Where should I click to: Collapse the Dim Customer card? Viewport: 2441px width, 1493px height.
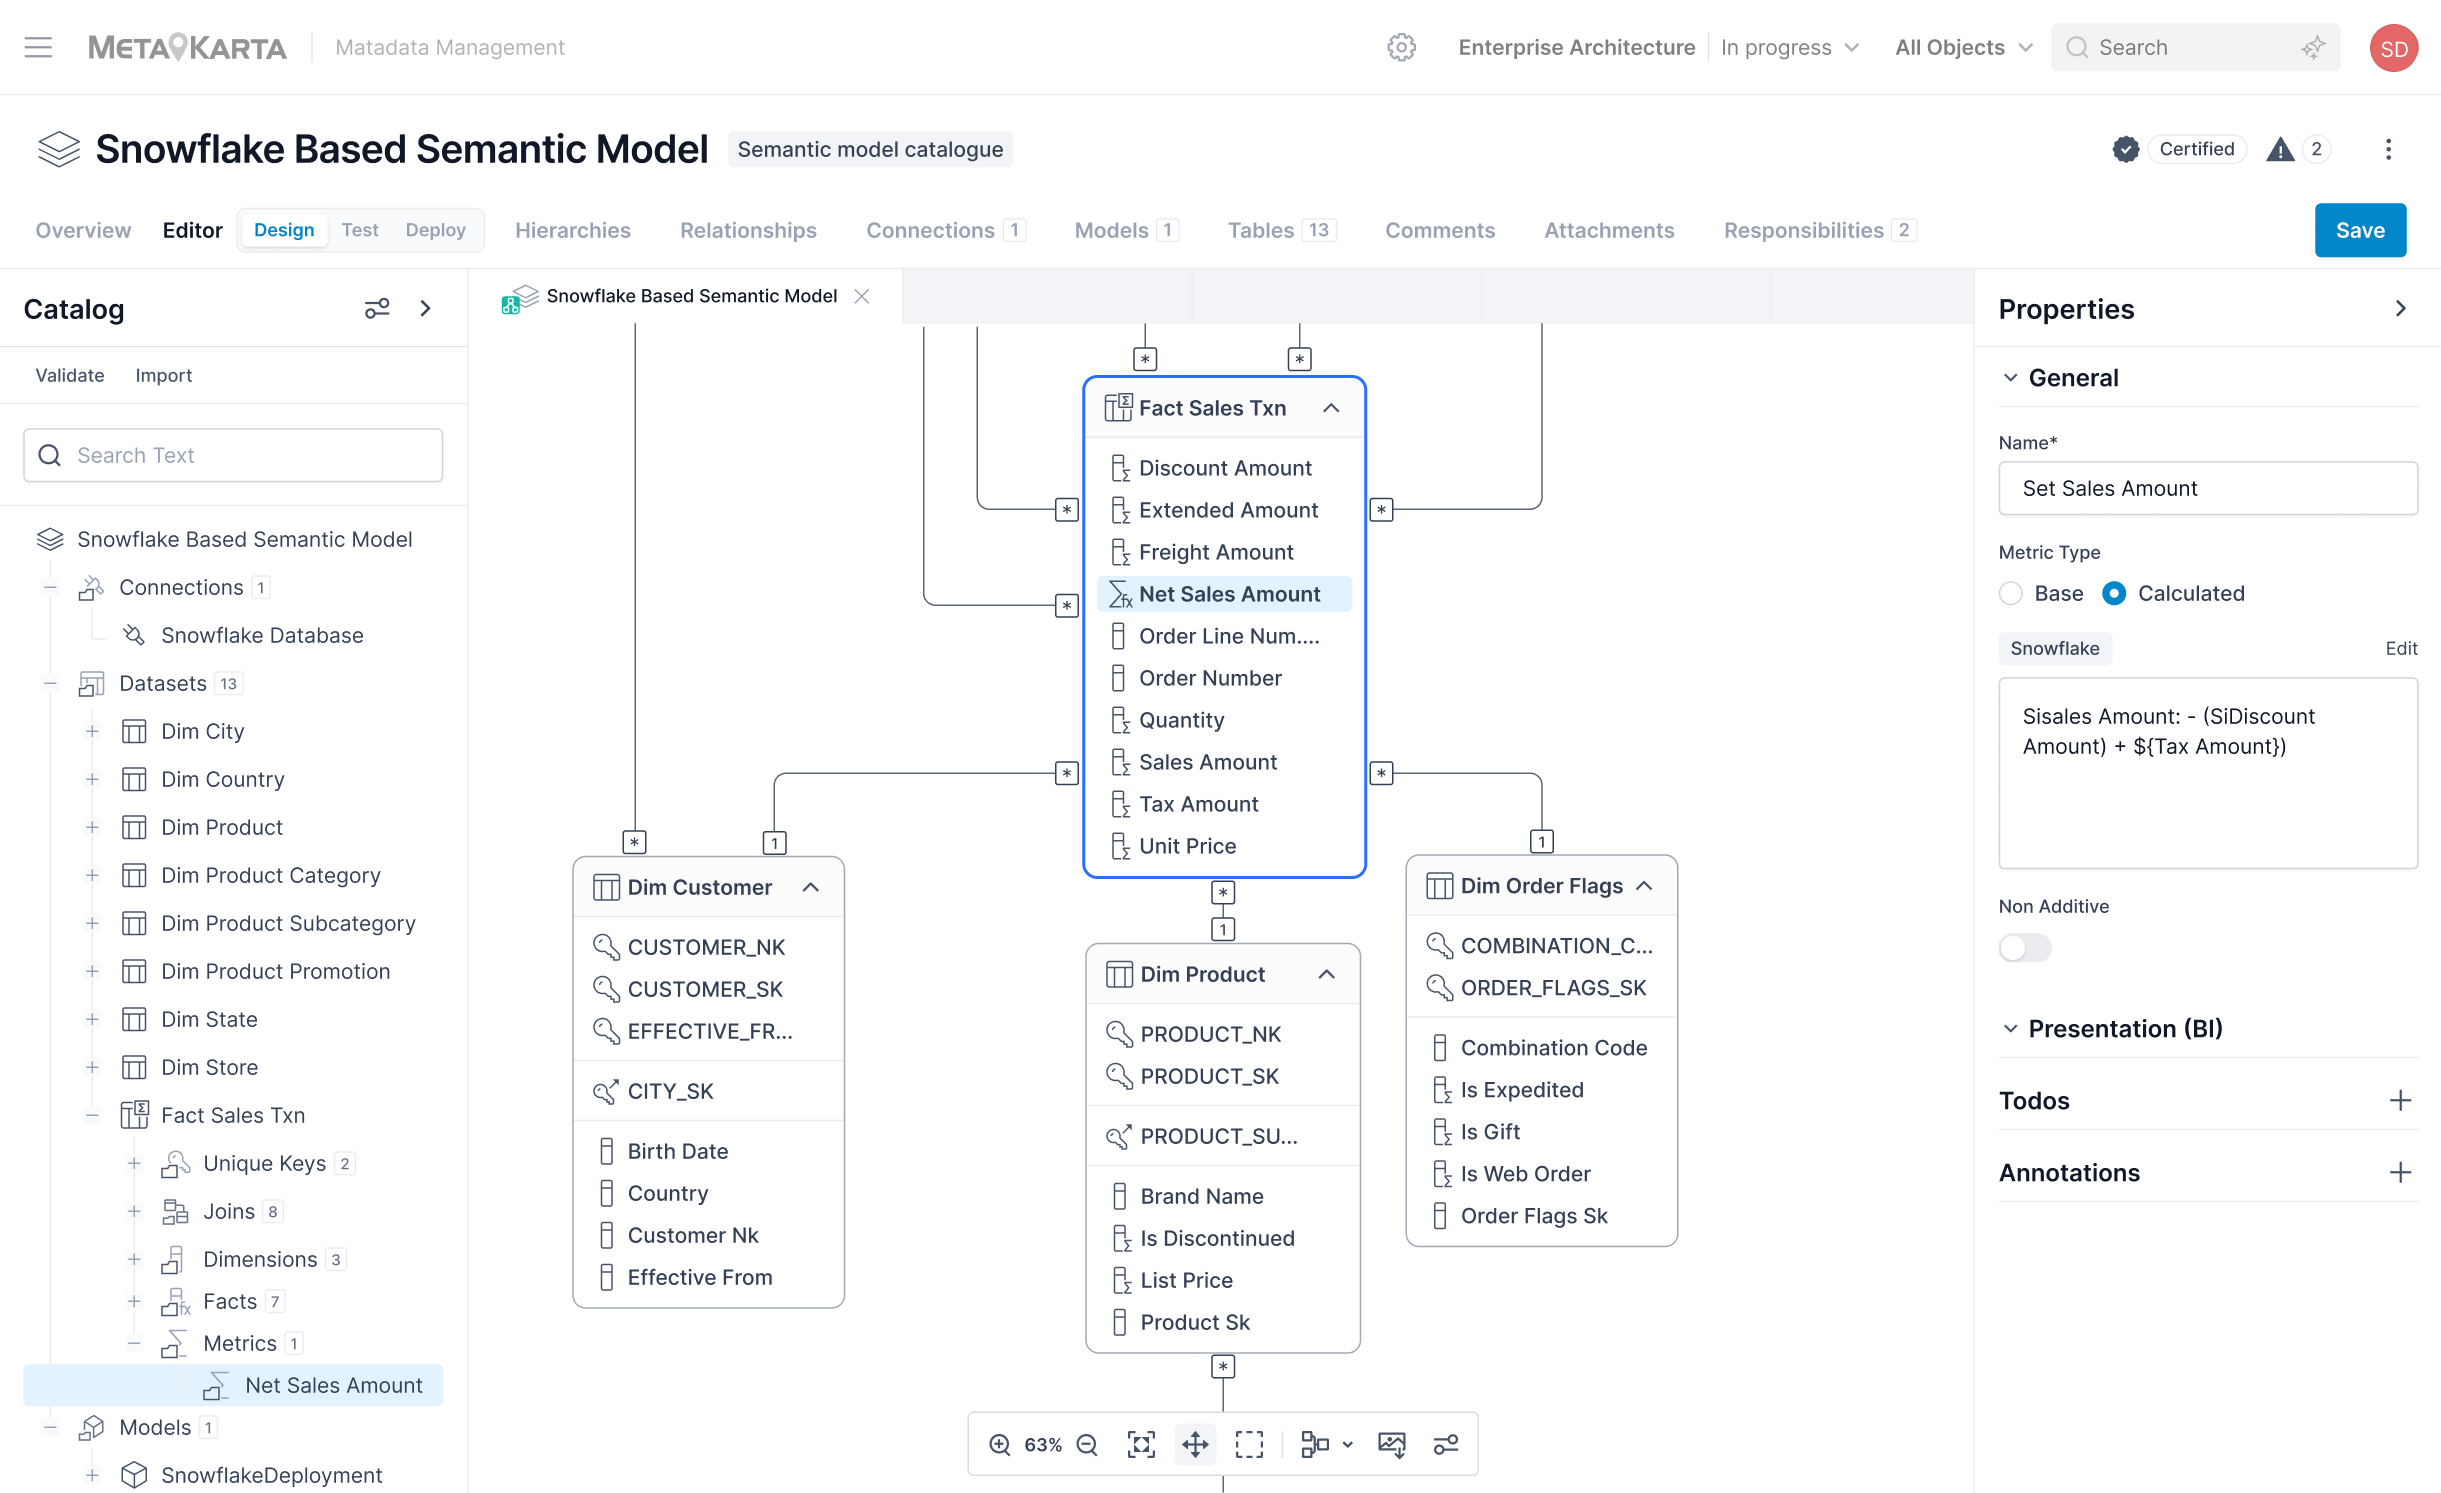pyautogui.click(x=811, y=887)
